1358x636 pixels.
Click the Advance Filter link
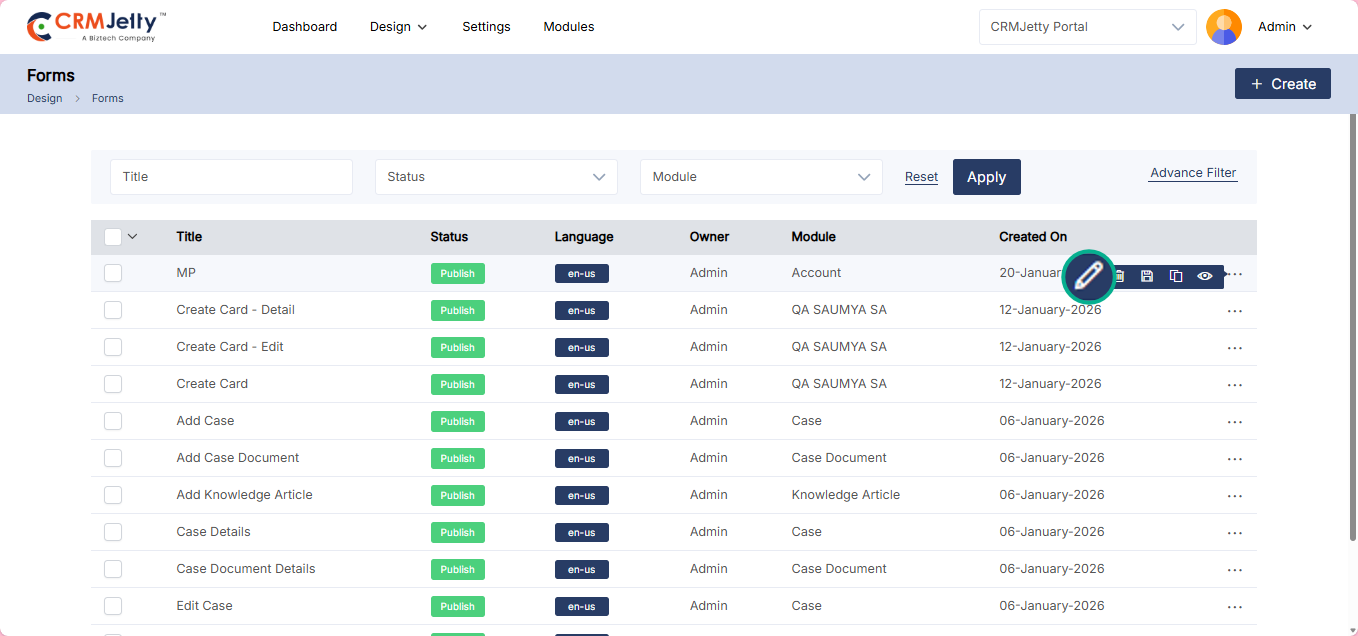tap(1193, 173)
